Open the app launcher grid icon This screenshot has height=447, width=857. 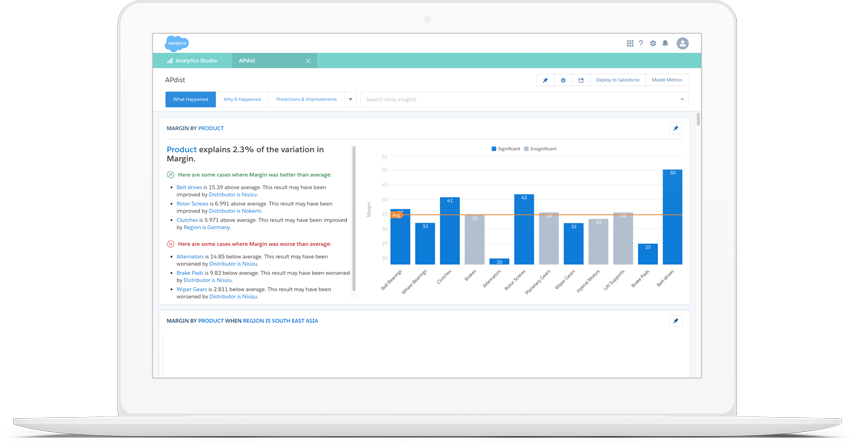coord(630,44)
